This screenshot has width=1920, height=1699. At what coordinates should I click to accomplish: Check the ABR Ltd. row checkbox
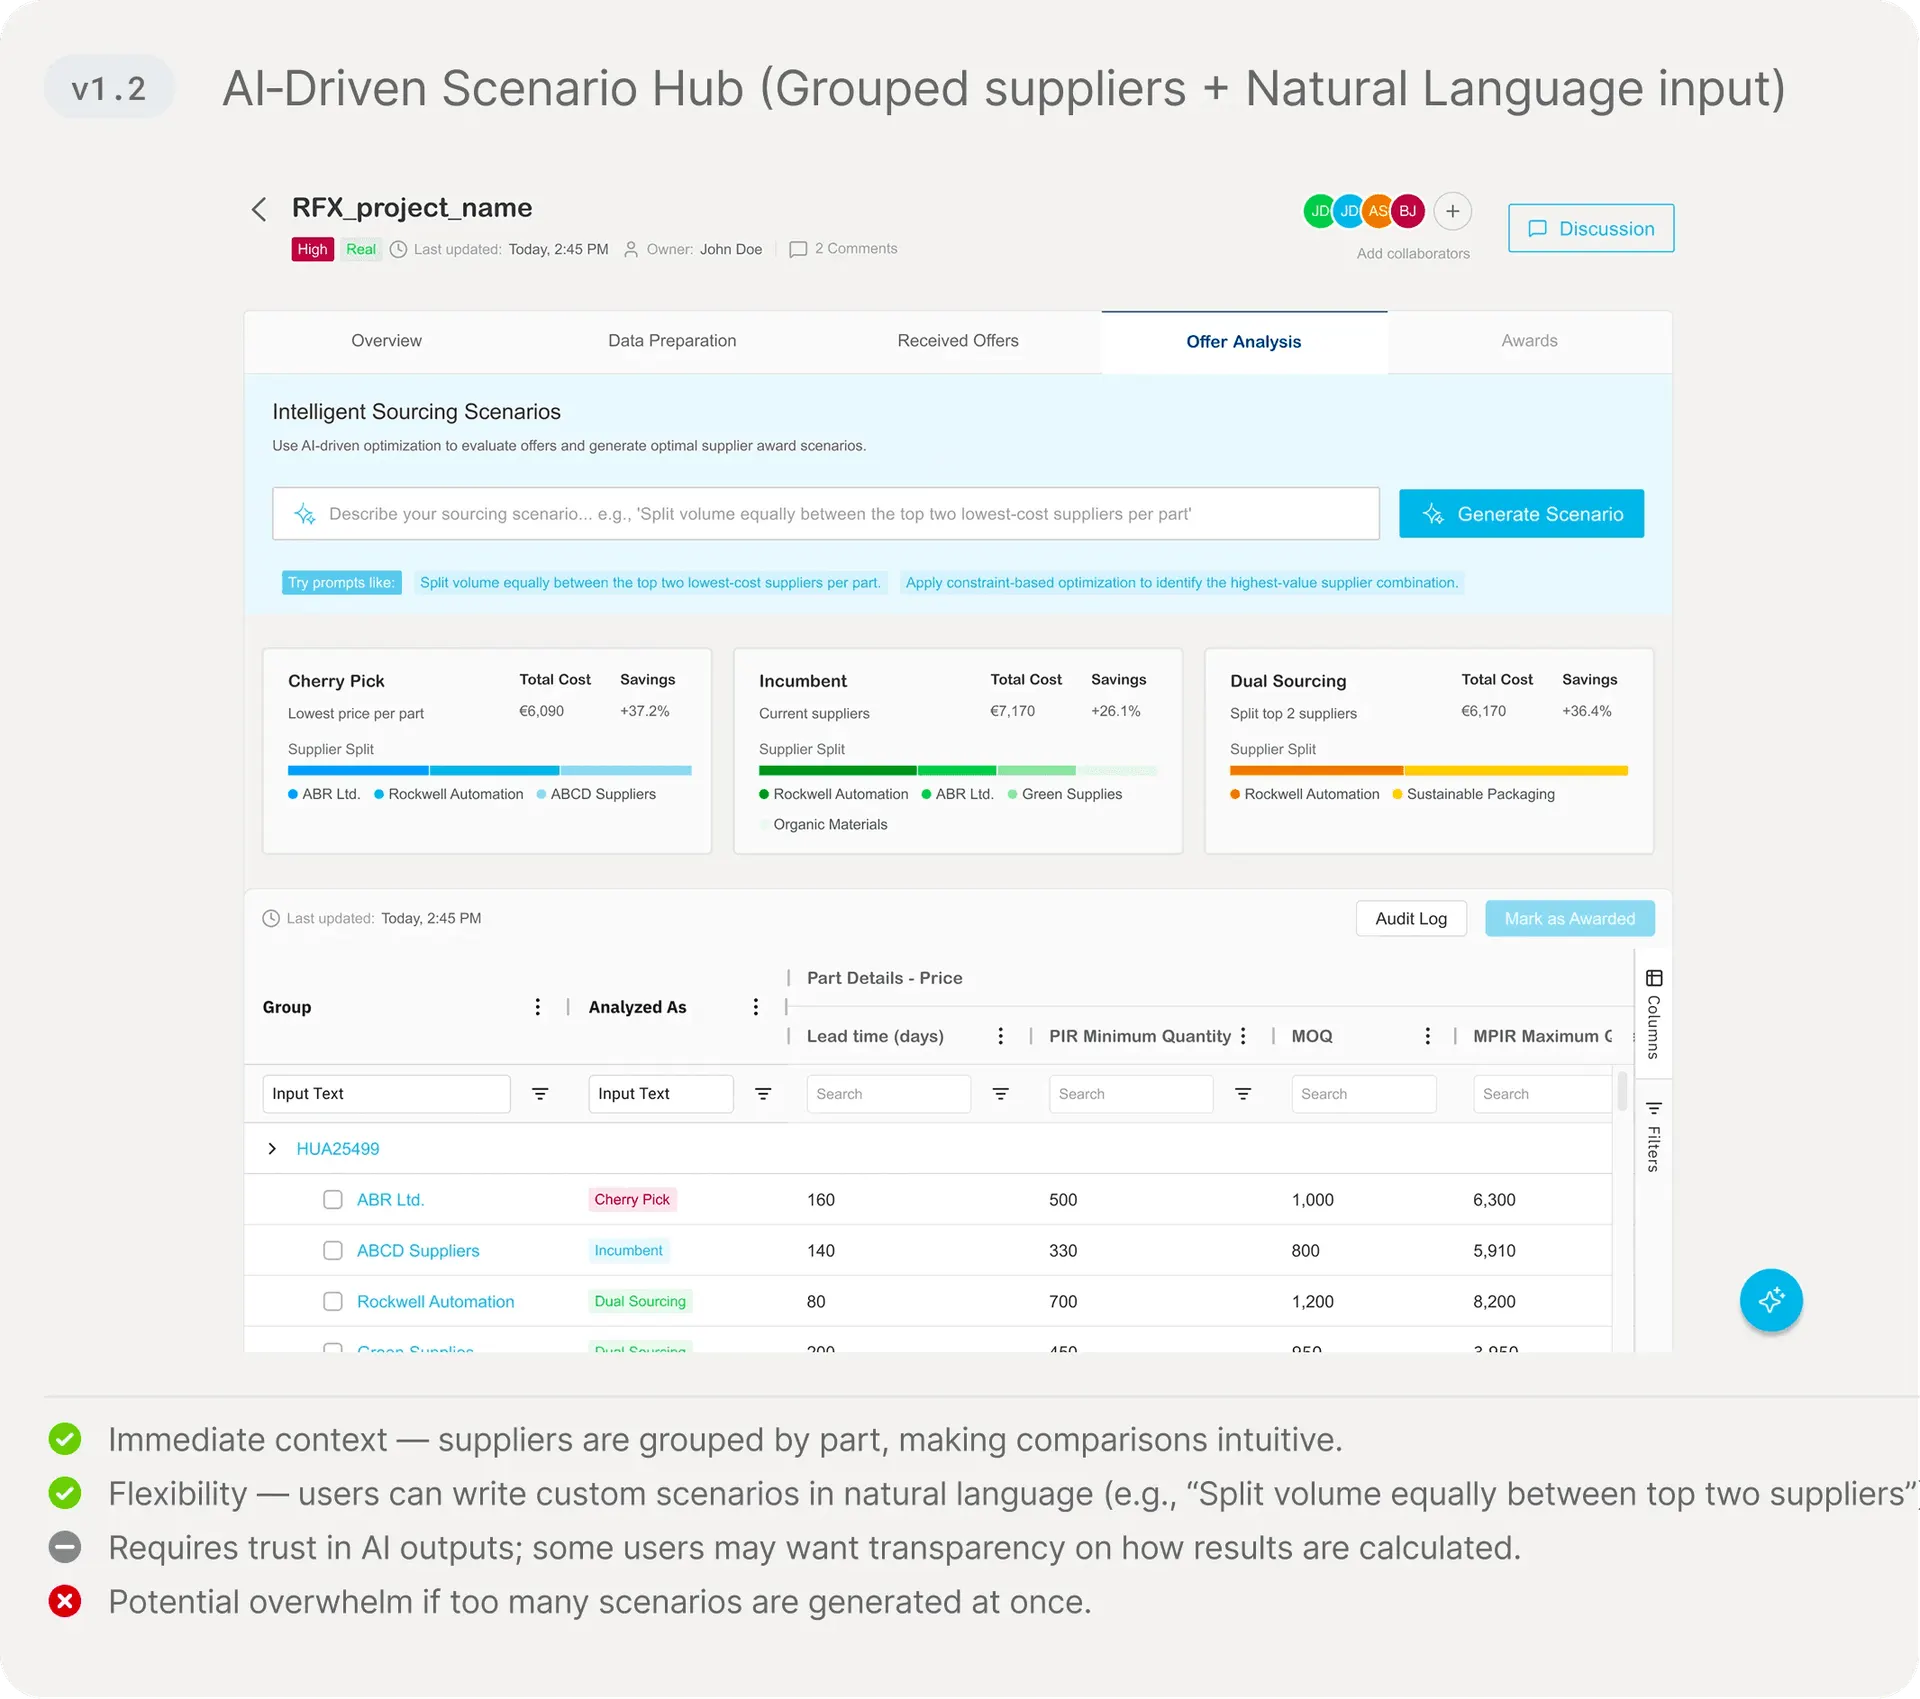[x=333, y=1200]
